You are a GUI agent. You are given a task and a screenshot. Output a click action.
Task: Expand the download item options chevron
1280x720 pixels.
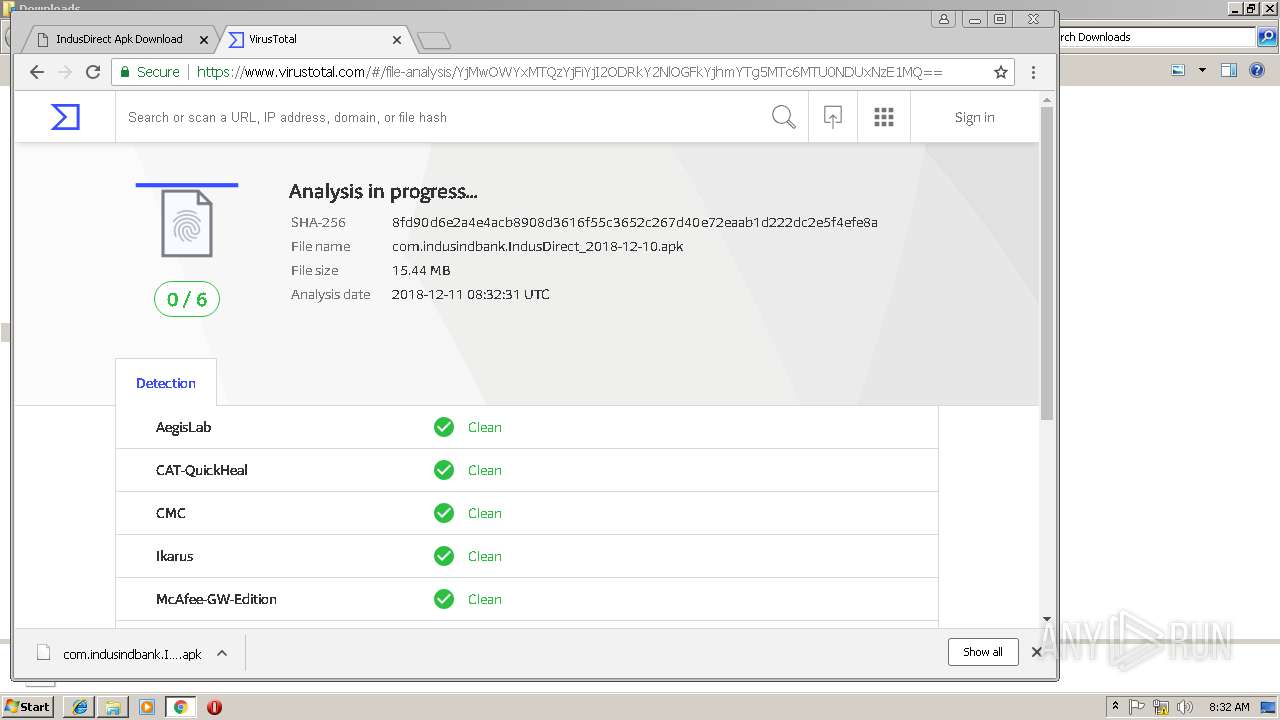click(222, 653)
